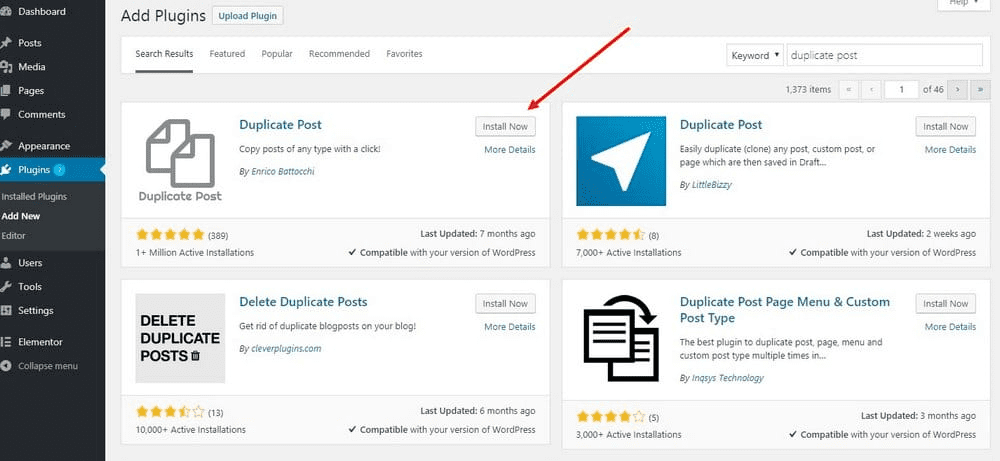Image resolution: width=1000 pixels, height=461 pixels.
Task: Open Enrico Battocchi's Duplicate Post plugin thumbnail
Action: click(180, 161)
